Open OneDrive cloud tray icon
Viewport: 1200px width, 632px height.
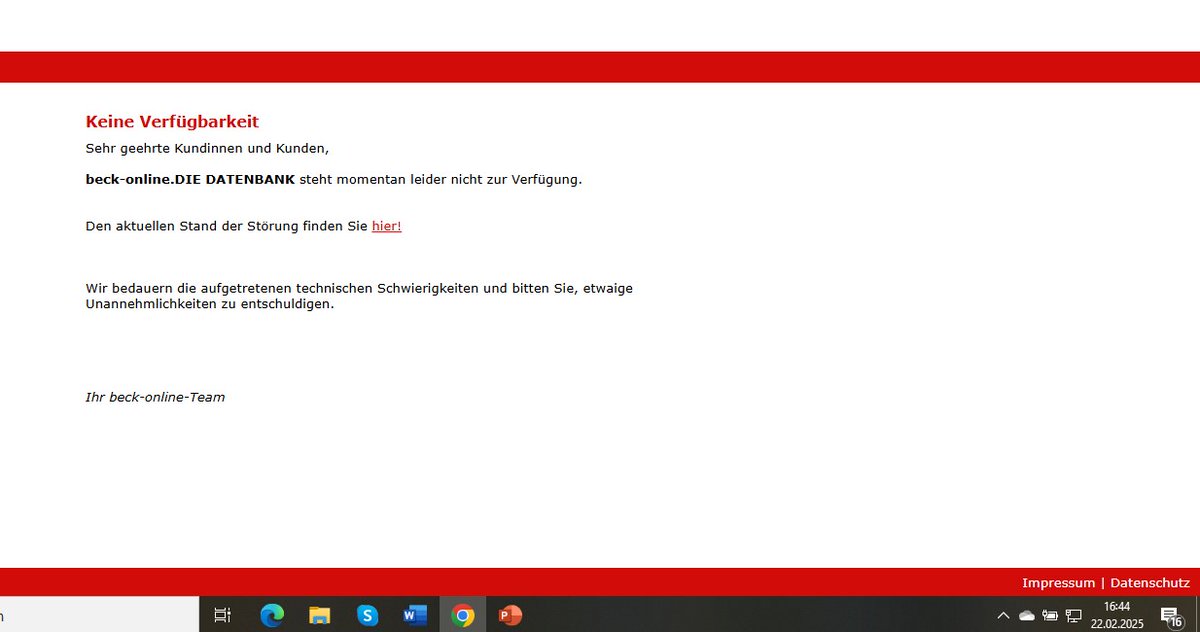(x=1027, y=615)
